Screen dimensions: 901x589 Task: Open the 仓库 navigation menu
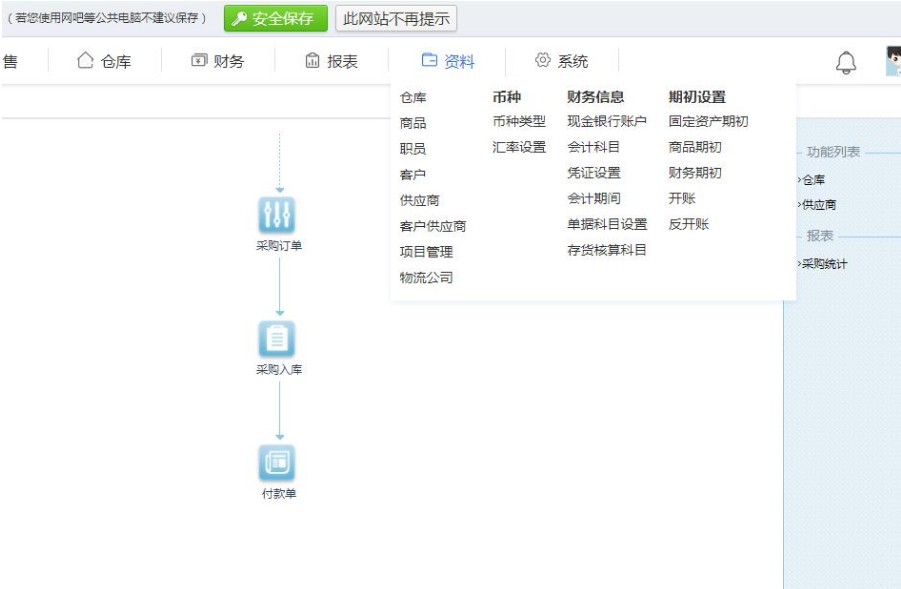[x=105, y=62]
